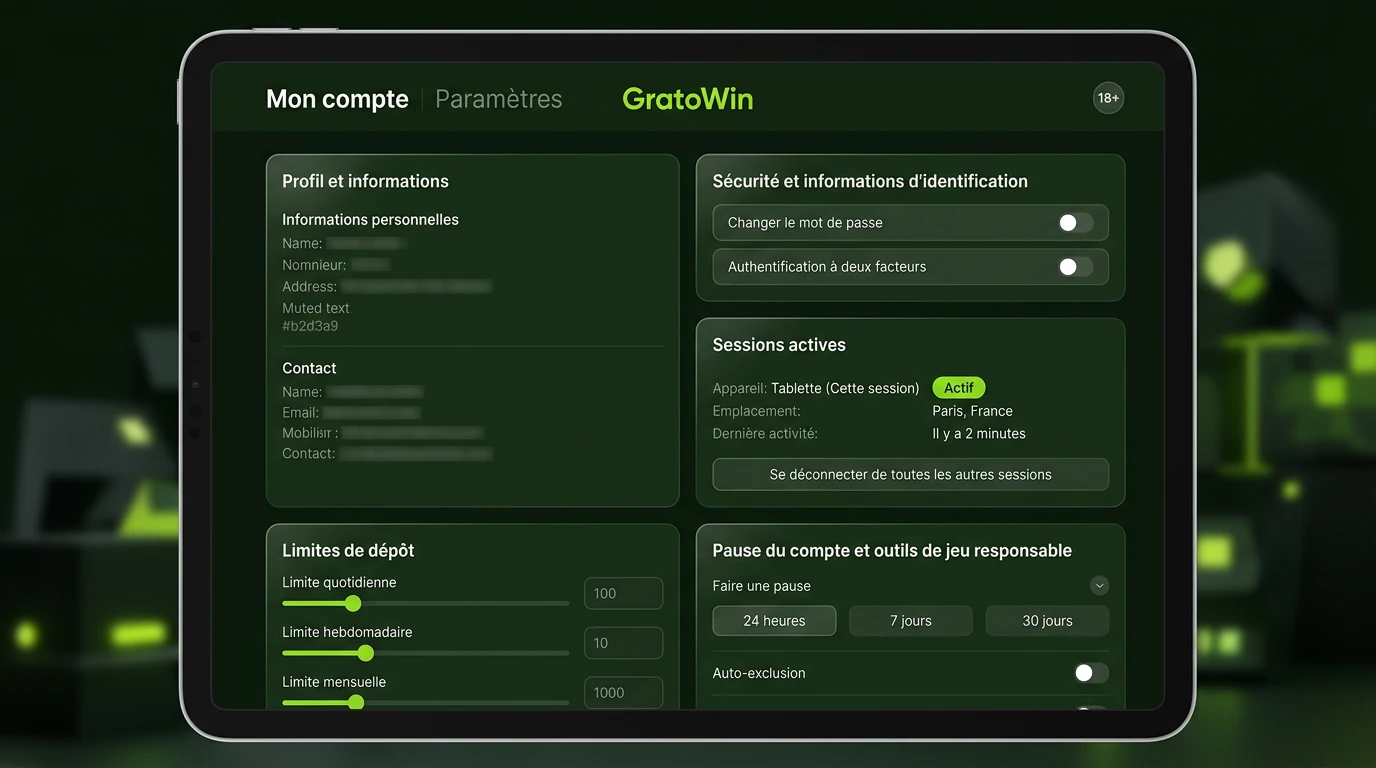Click Tablette (Cette session) device text
Screen dimensions: 1376x768
click(845, 388)
